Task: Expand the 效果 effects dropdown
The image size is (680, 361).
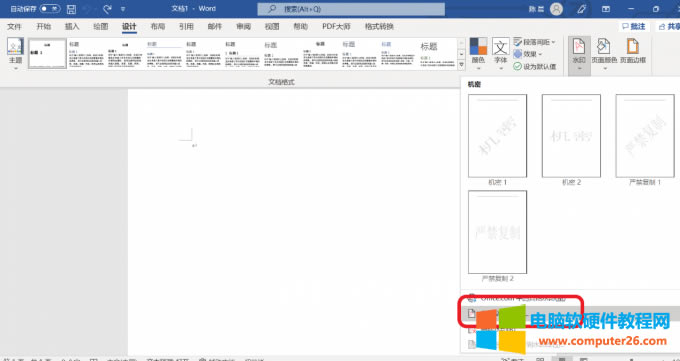Action: (528, 54)
